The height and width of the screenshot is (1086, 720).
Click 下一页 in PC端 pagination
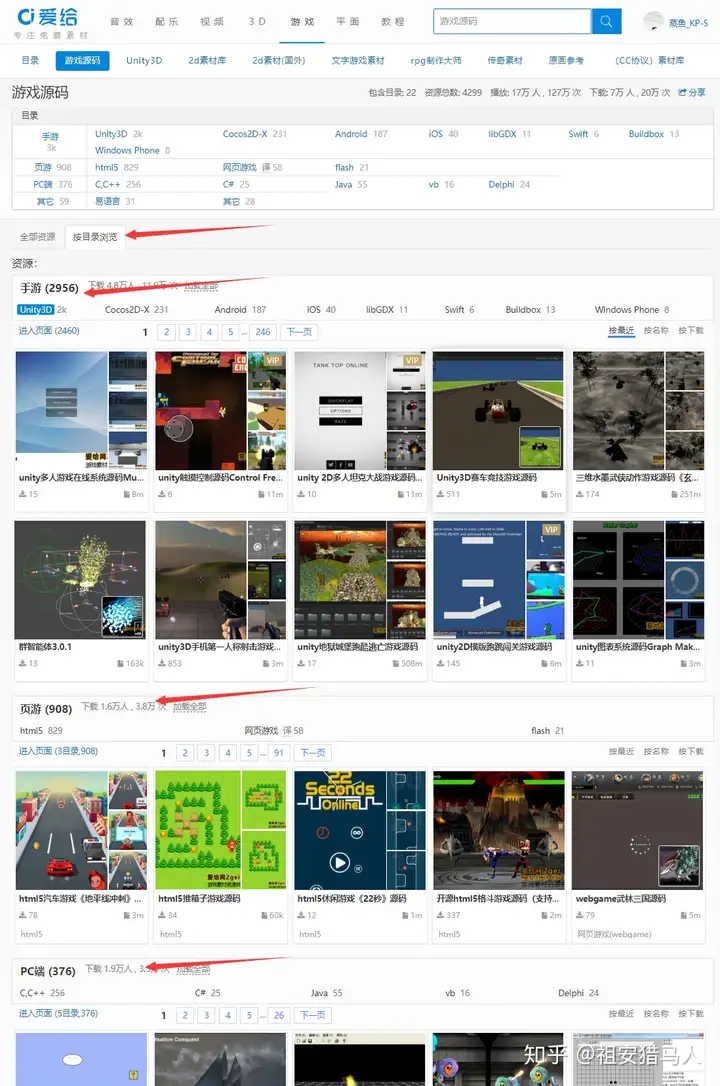(x=313, y=1015)
